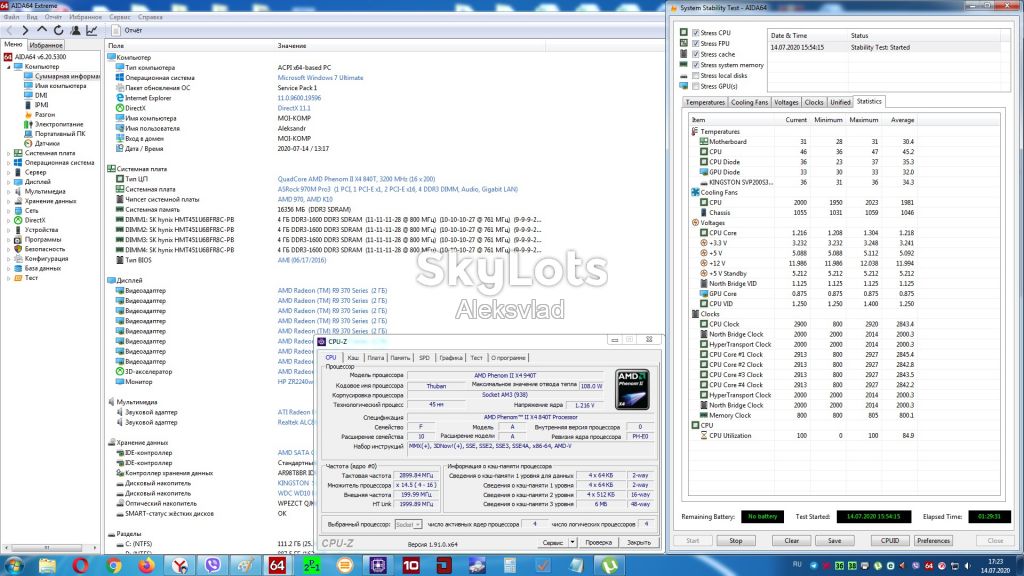Open the Microsoft Windows 7 Ultimate link
Viewport: 1024px width, 576px height.
[x=320, y=78]
